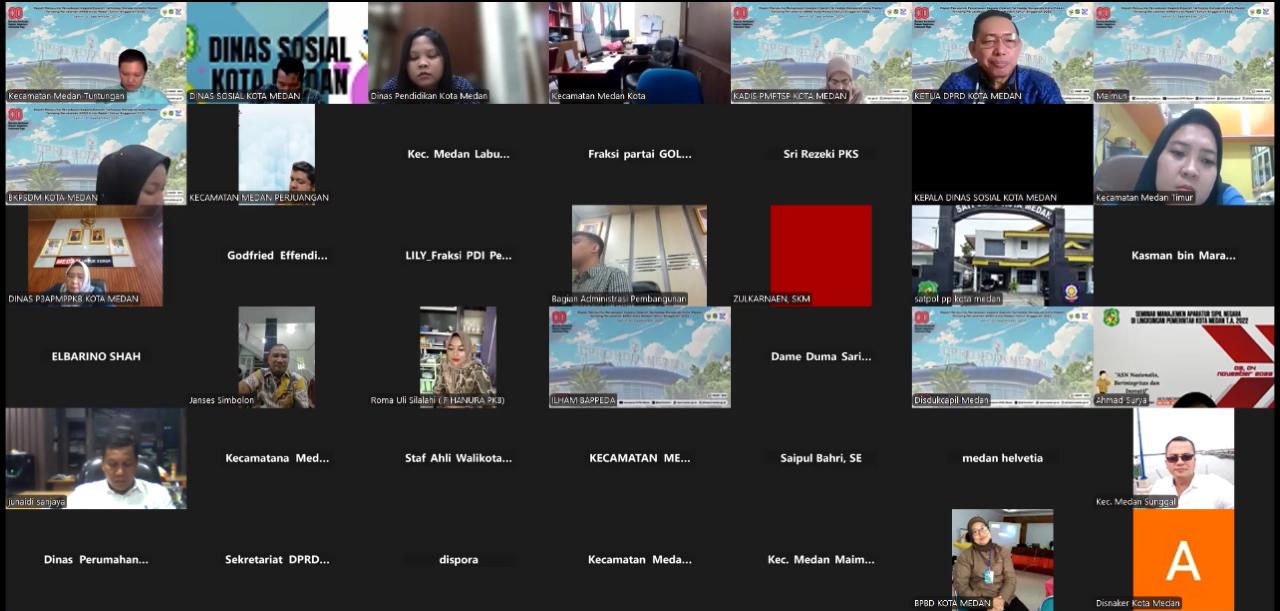Viewport: 1280px width, 611px height.
Task: Click the ELBARINO SHAH name tile
Action: 96,356
